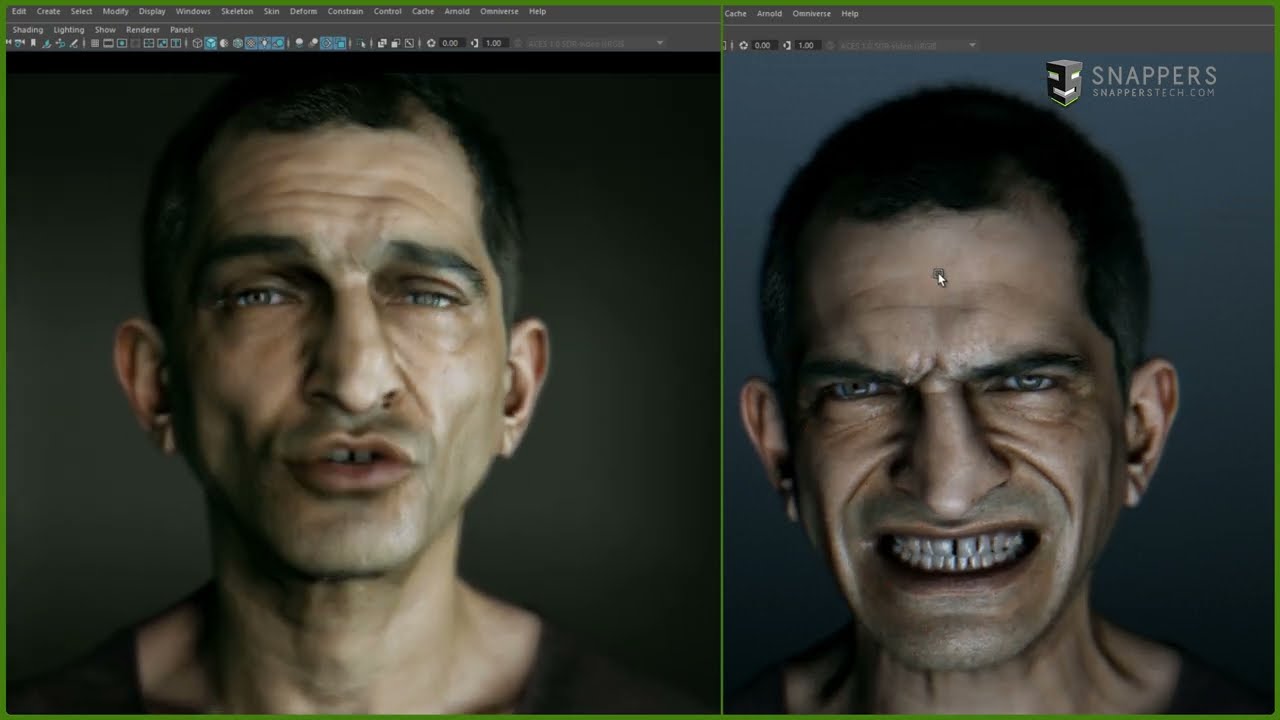
Task: Open right viewport ACES color space dropdown
Action: tap(907, 45)
